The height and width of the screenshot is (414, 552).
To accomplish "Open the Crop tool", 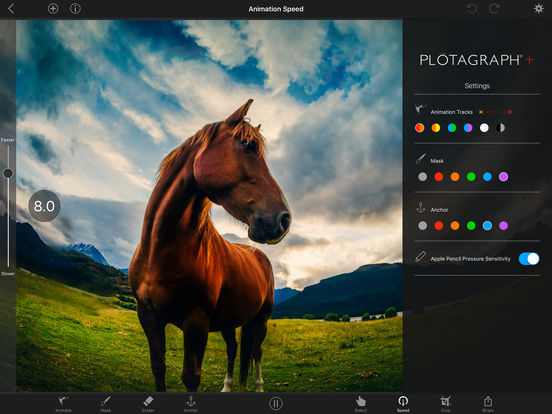I will [x=445, y=403].
